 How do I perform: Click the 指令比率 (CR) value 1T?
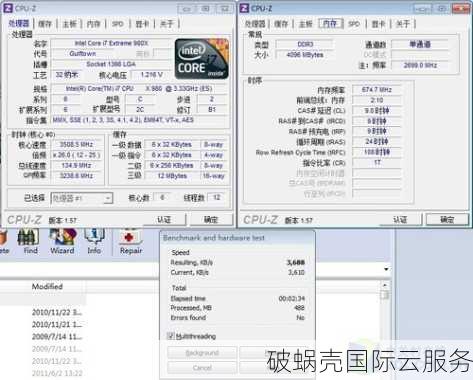377,163
